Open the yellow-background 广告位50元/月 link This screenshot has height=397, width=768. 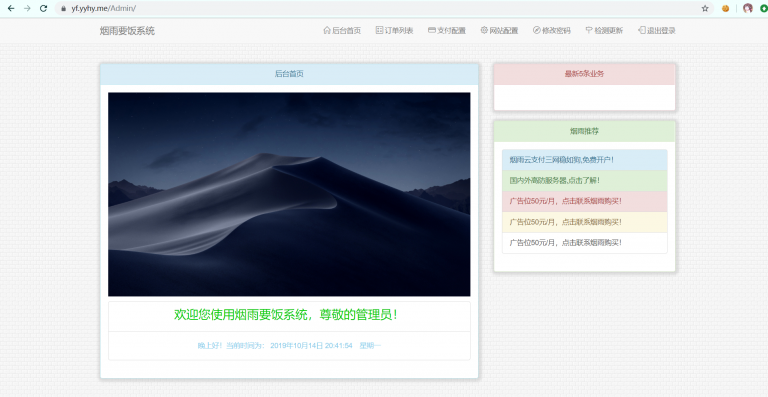584,222
